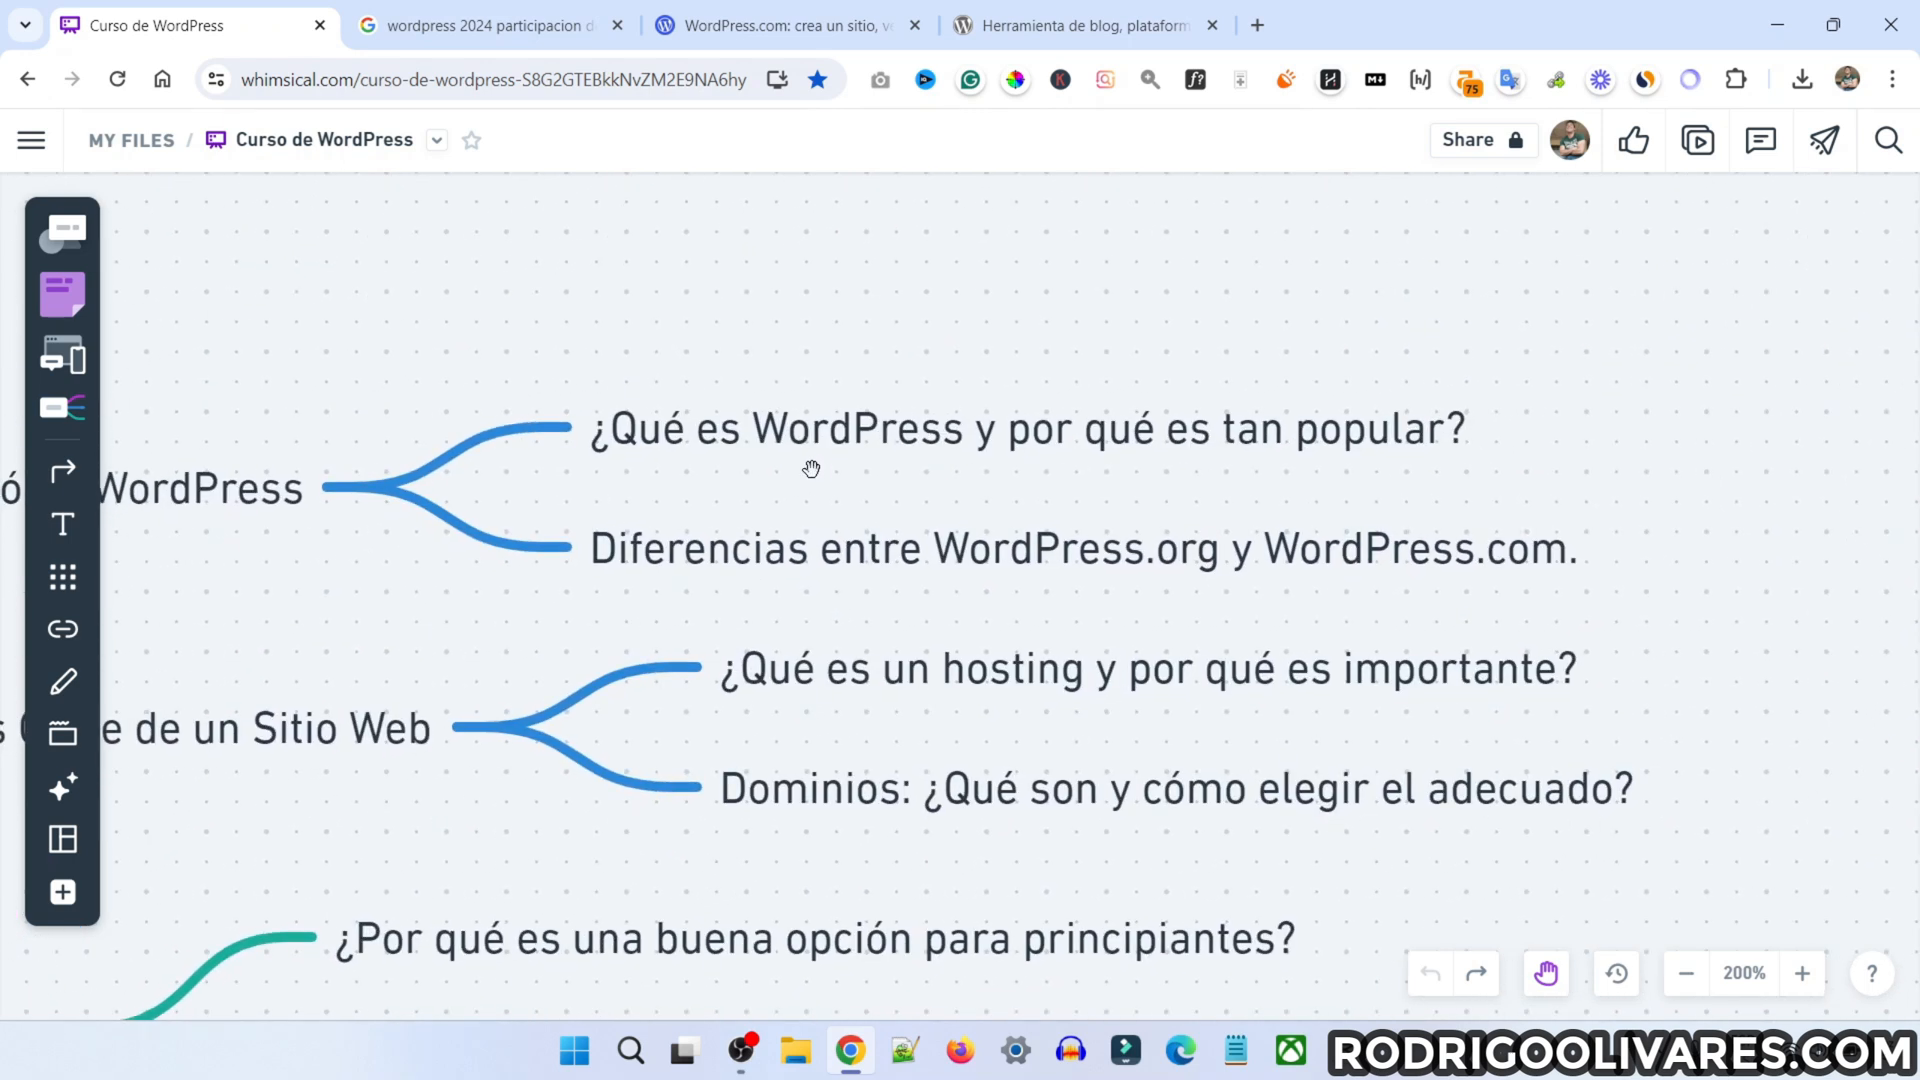Open the help question mark button

1872,973
